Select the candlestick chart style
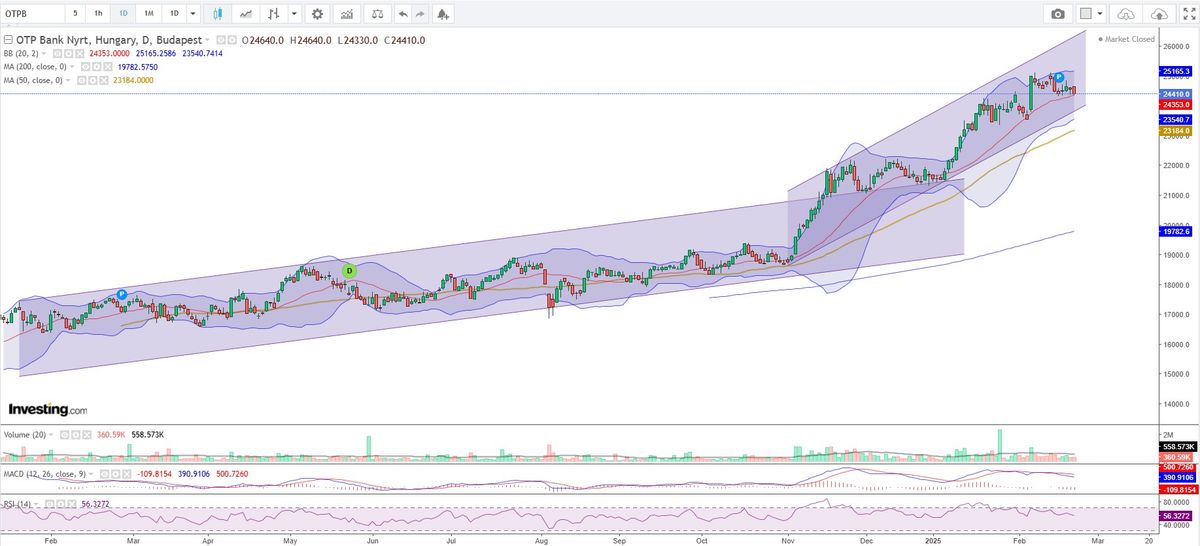The width and height of the screenshot is (1200, 546). (217, 14)
